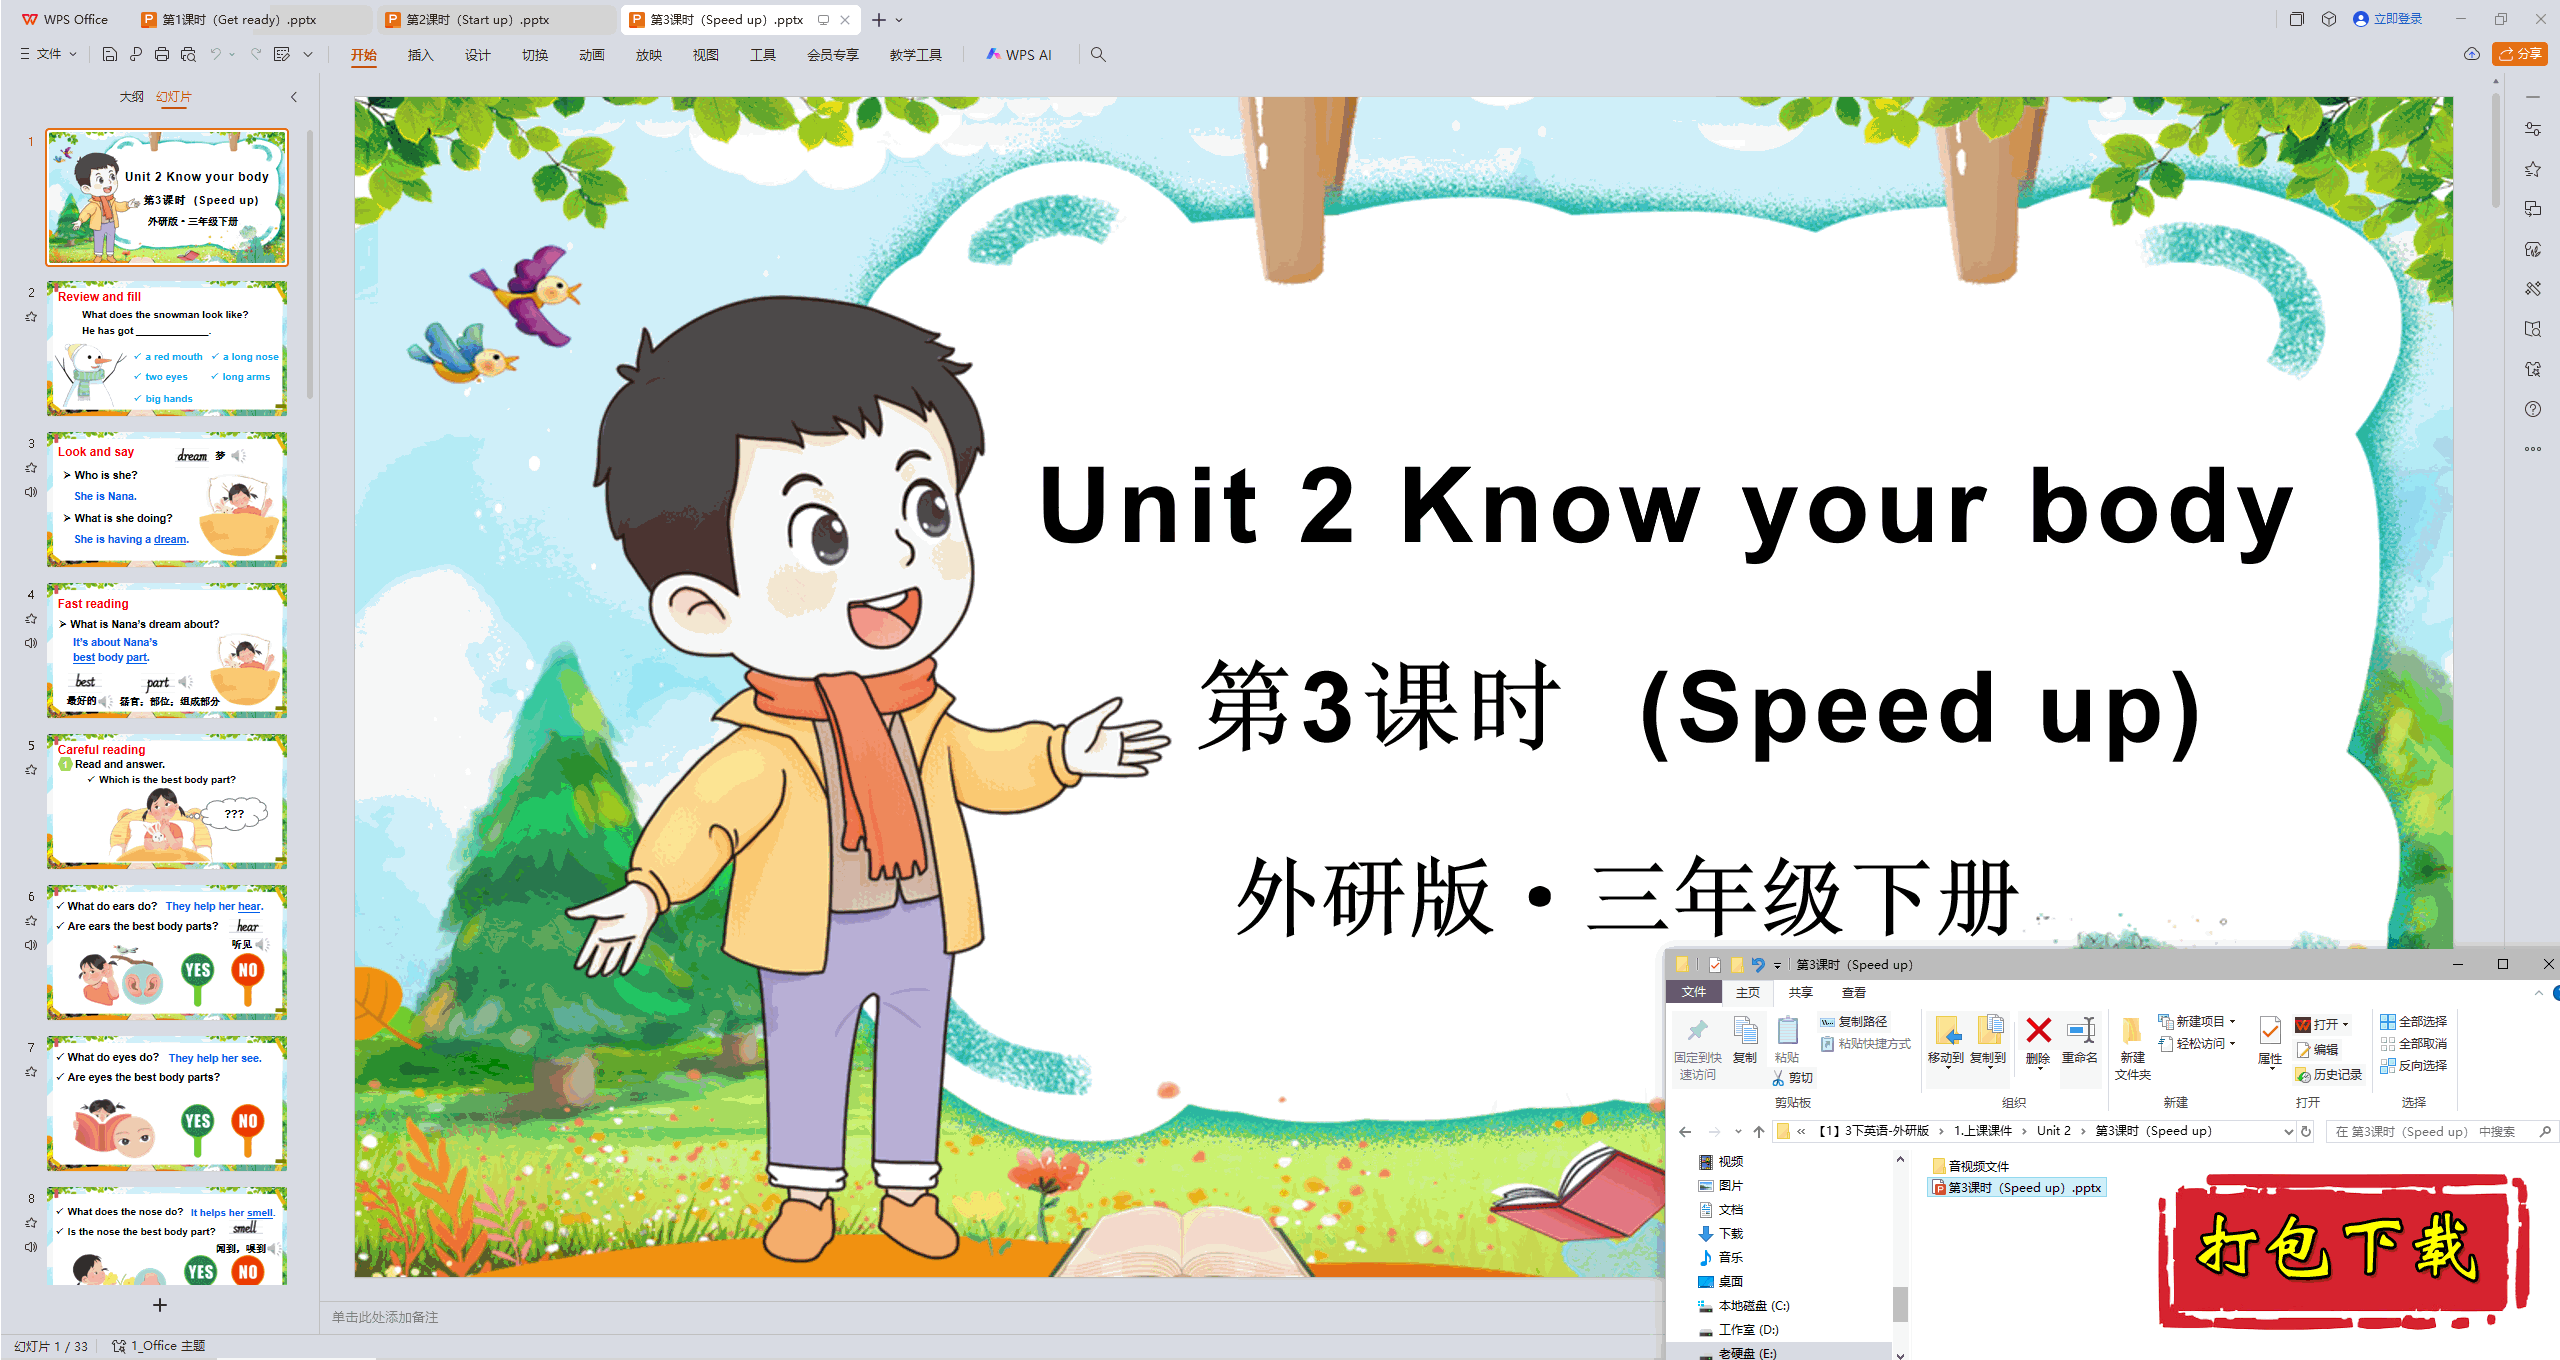Open the 设计 ribbon tab
This screenshot has height=1360, width=2560.
point(477,55)
